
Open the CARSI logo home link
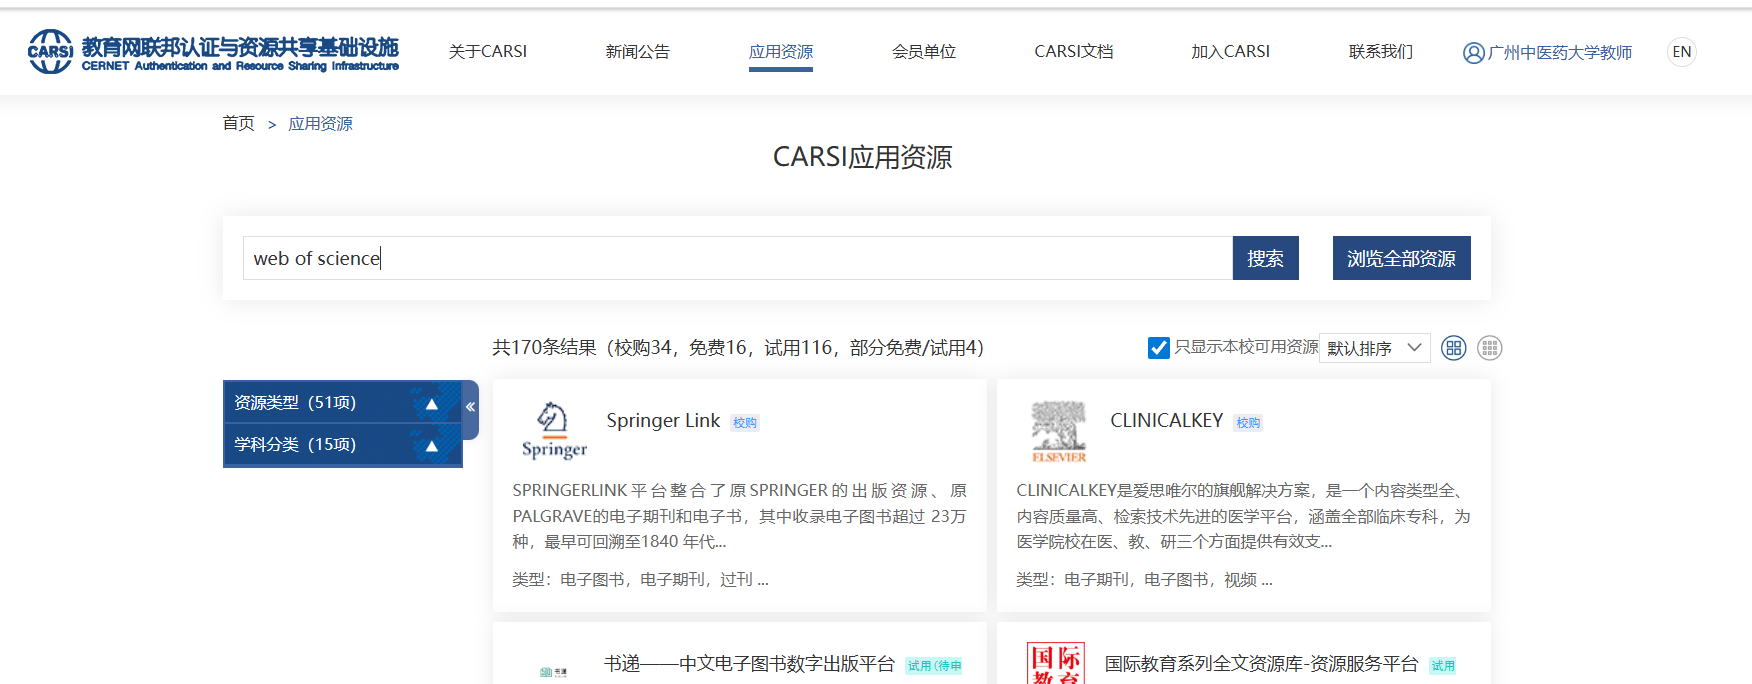pos(213,51)
